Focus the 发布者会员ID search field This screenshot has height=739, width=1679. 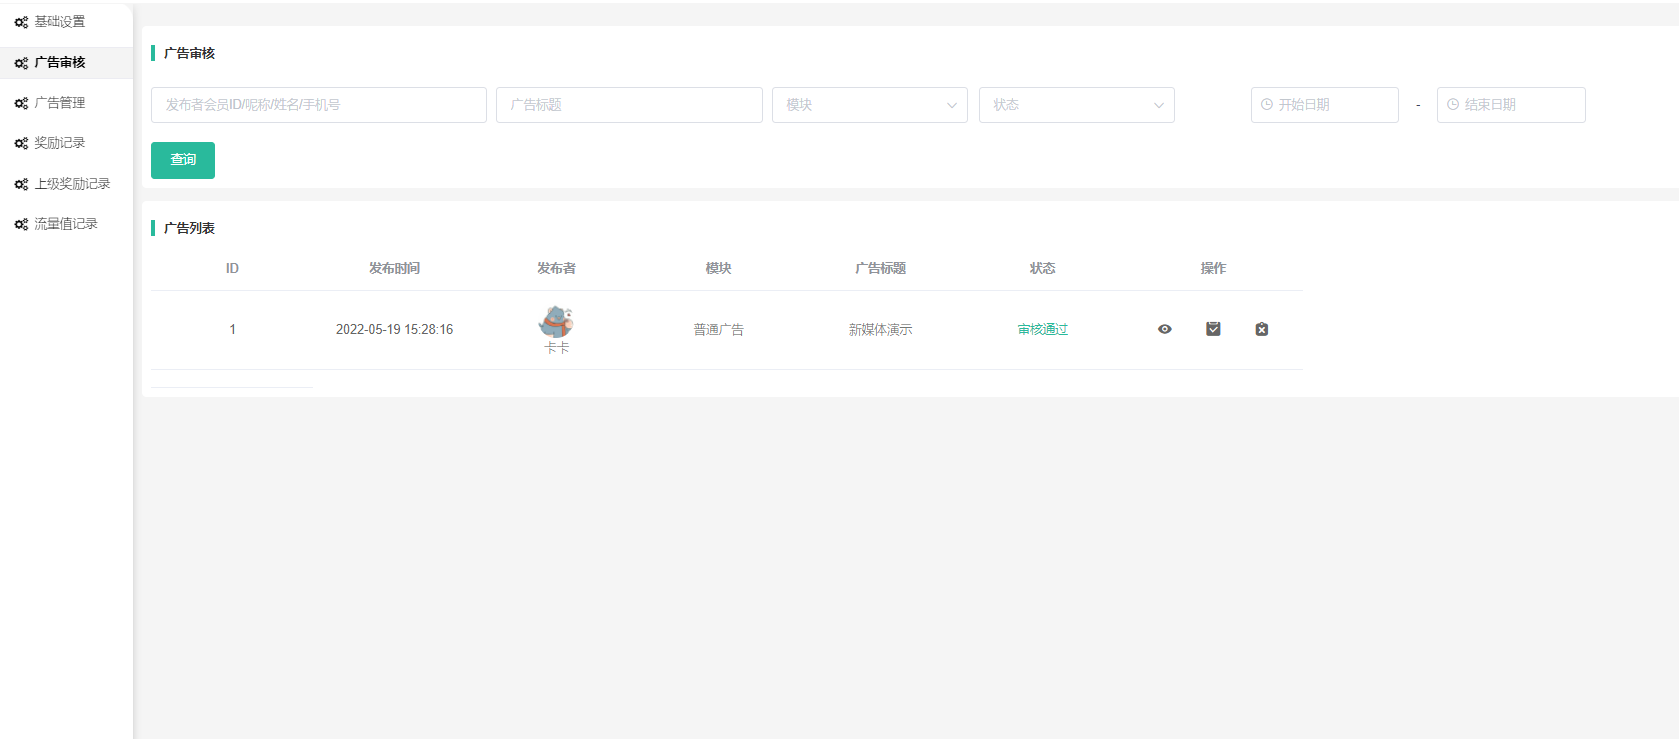coord(318,105)
